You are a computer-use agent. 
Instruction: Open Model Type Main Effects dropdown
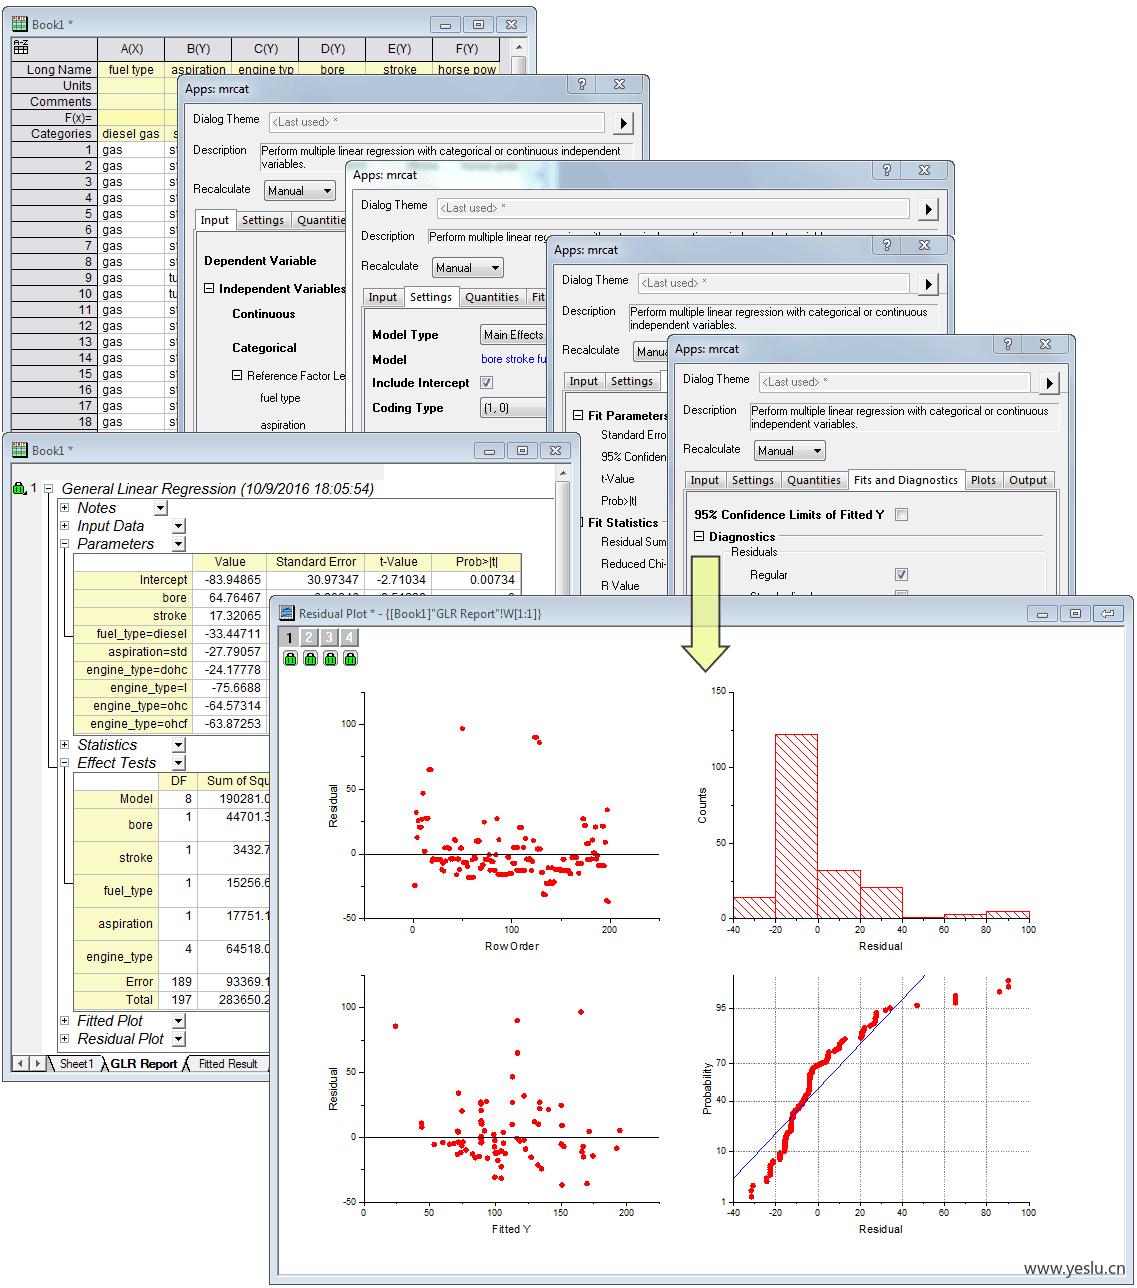(513, 335)
